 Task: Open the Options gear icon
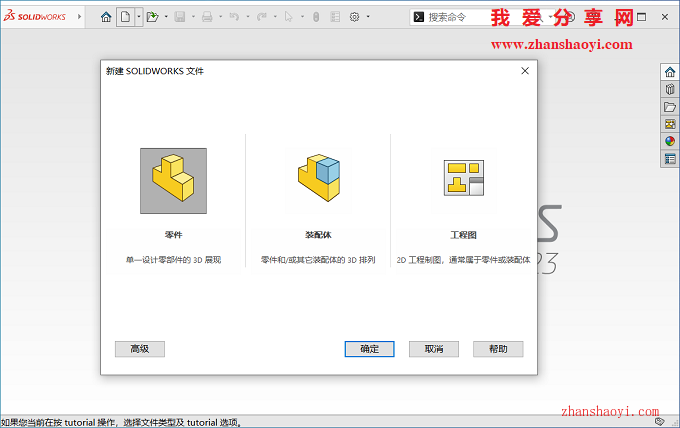[354, 17]
